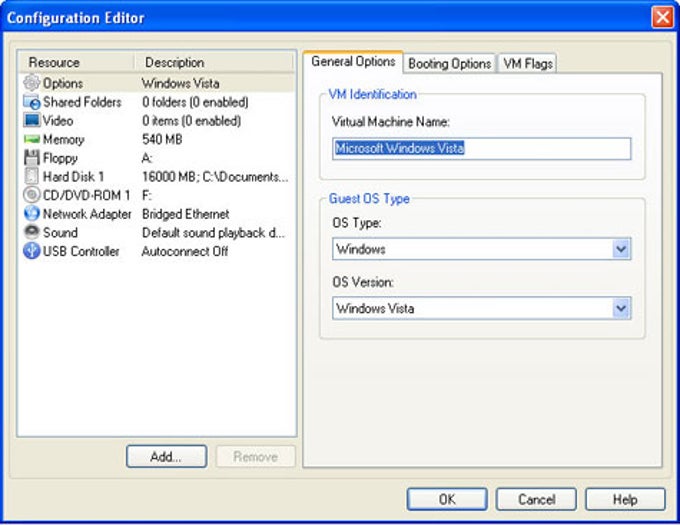Click the Virtual Machine Name input field
Viewport: 680px width, 525px height.
point(481,148)
